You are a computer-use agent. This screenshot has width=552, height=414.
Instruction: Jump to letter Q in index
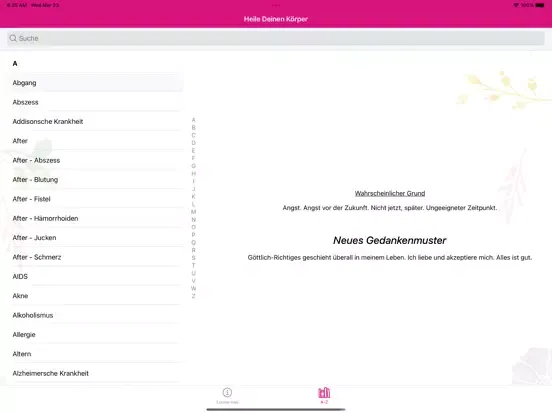193,243
